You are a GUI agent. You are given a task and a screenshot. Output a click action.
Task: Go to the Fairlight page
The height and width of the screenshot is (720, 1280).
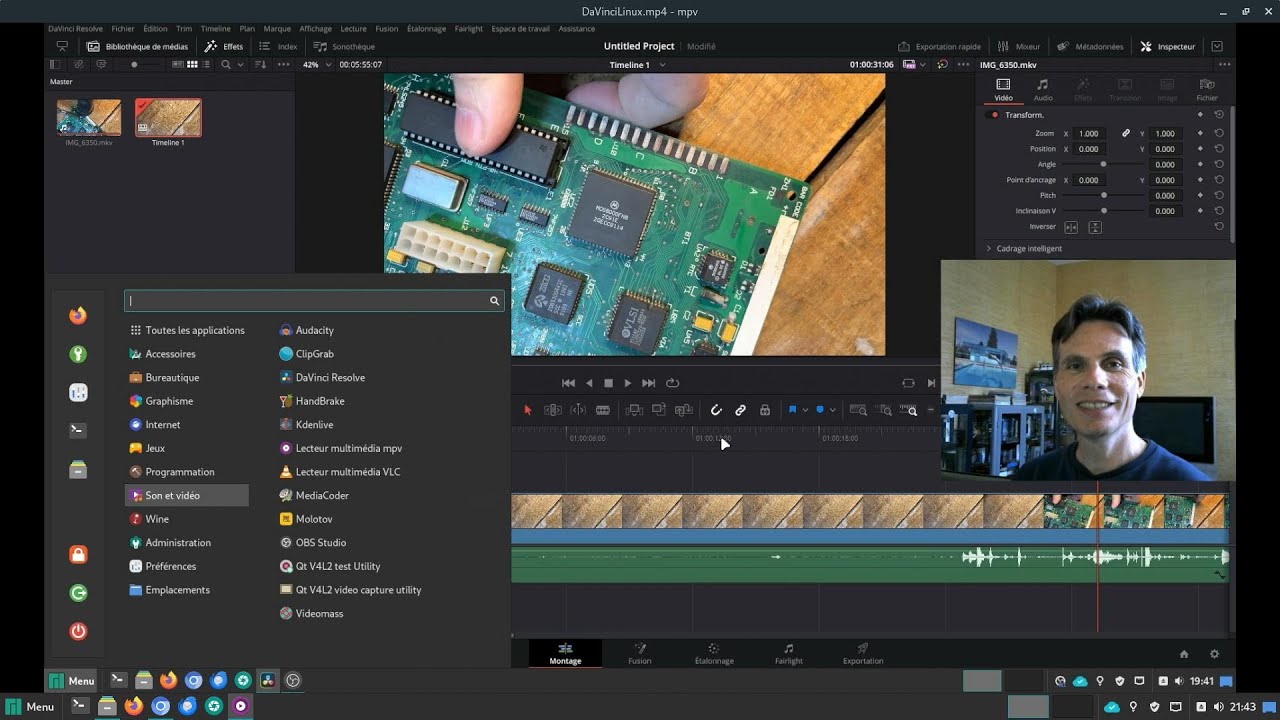[x=789, y=654]
